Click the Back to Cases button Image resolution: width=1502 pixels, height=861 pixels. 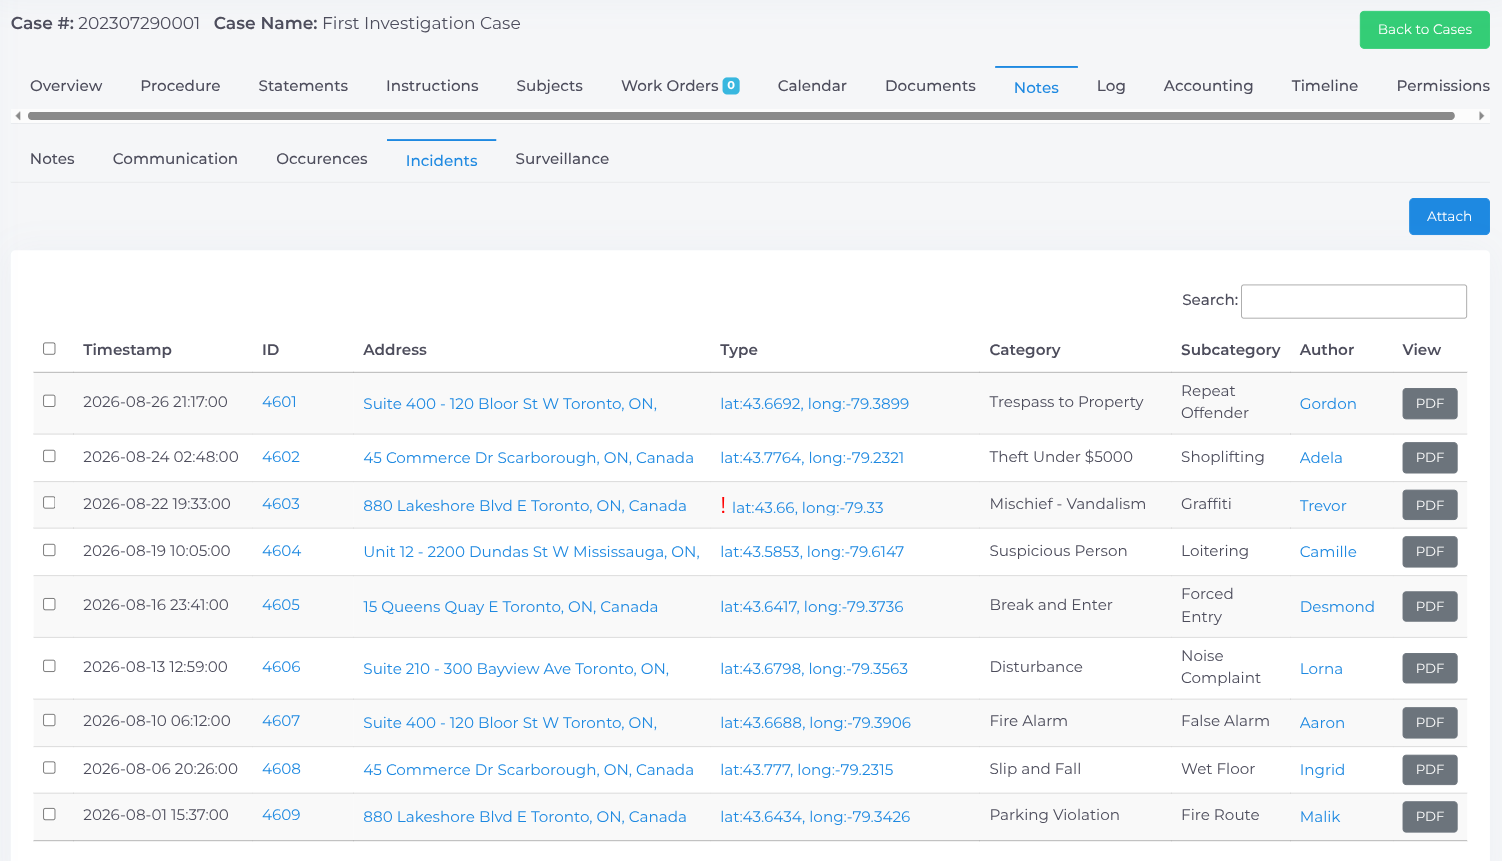pos(1424,30)
